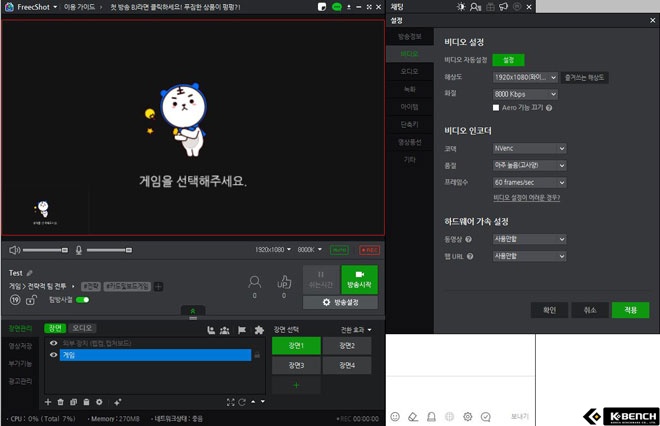The width and height of the screenshot is (660, 426).
Task: Edit the Test title with pencil icon
Action: (x=29, y=273)
